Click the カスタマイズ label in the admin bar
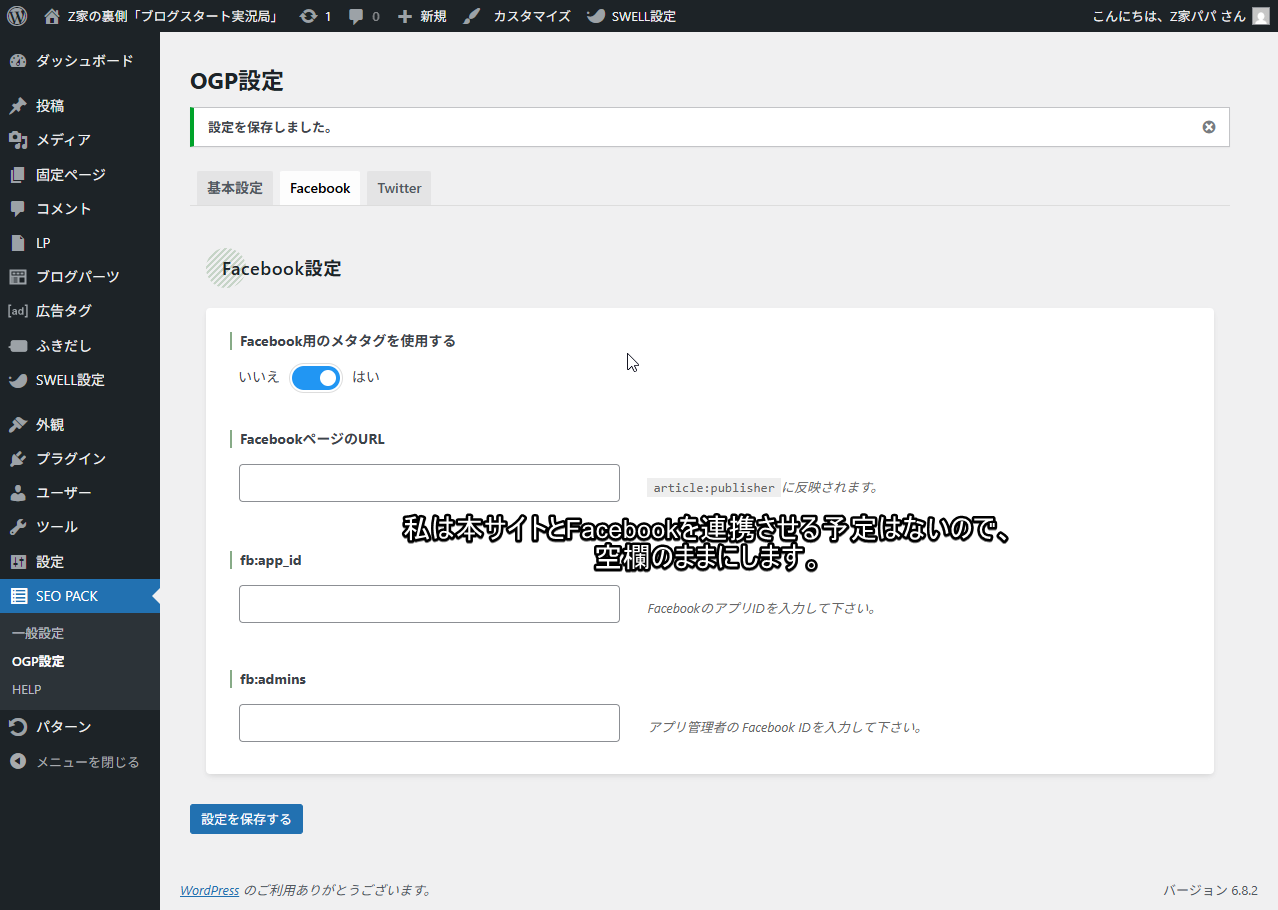The width and height of the screenshot is (1278, 910). point(532,16)
